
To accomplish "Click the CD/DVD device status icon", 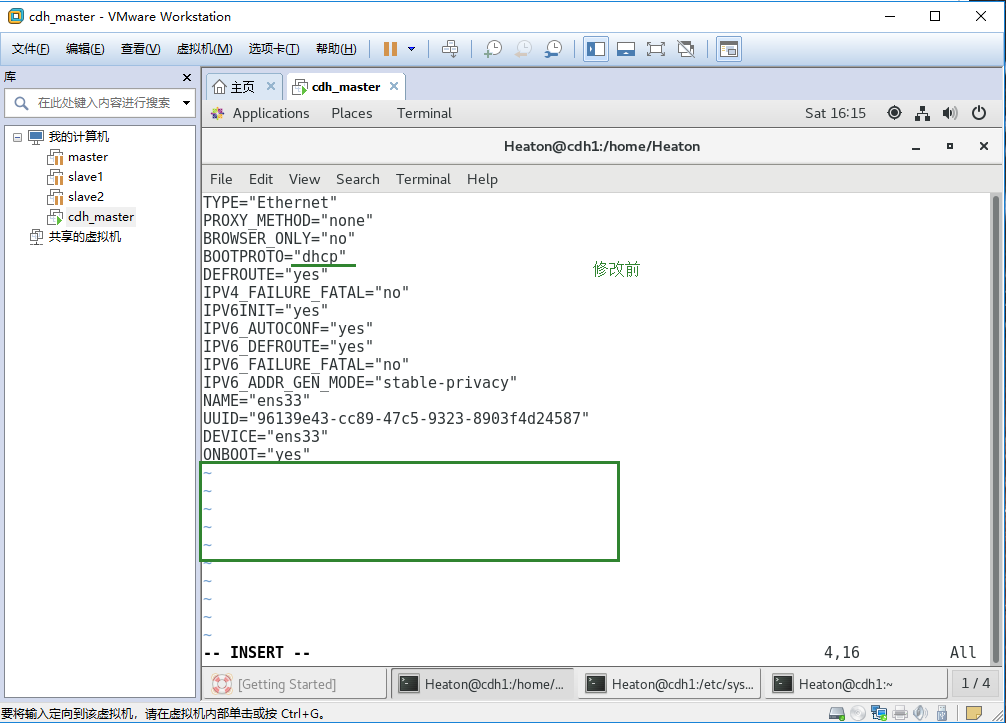I will click(858, 713).
